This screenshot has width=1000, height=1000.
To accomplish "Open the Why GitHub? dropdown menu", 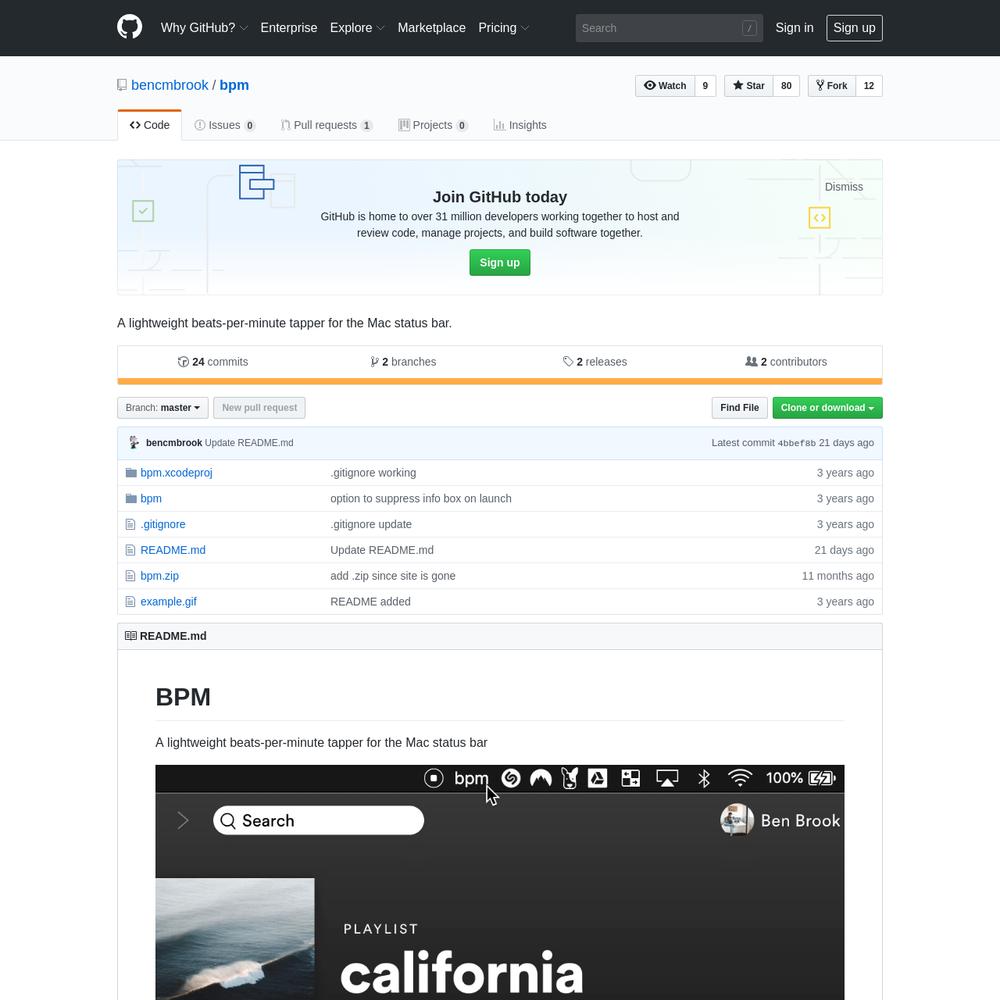I will click(x=204, y=27).
